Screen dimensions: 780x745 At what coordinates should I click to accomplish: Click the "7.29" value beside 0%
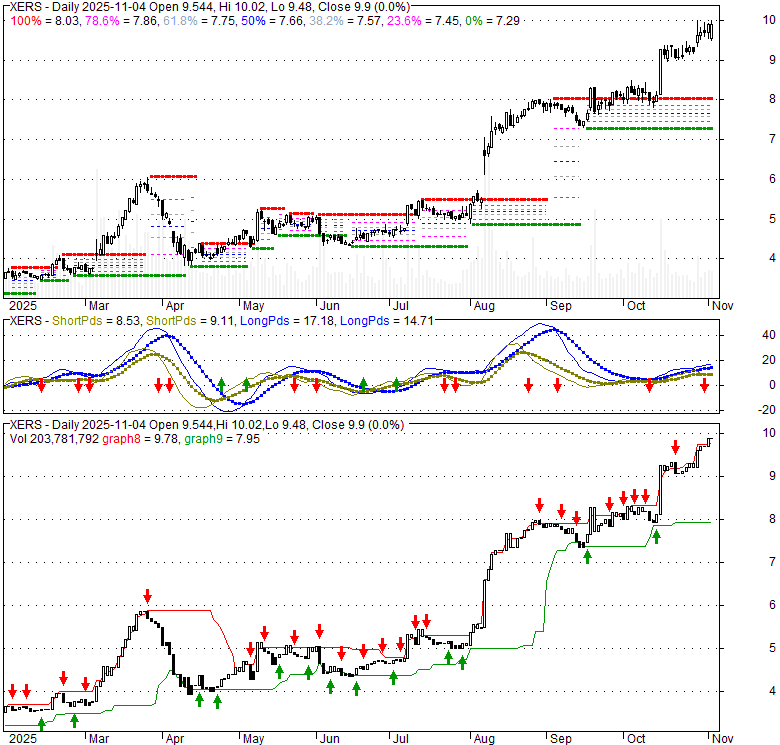(x=508, y=21)
